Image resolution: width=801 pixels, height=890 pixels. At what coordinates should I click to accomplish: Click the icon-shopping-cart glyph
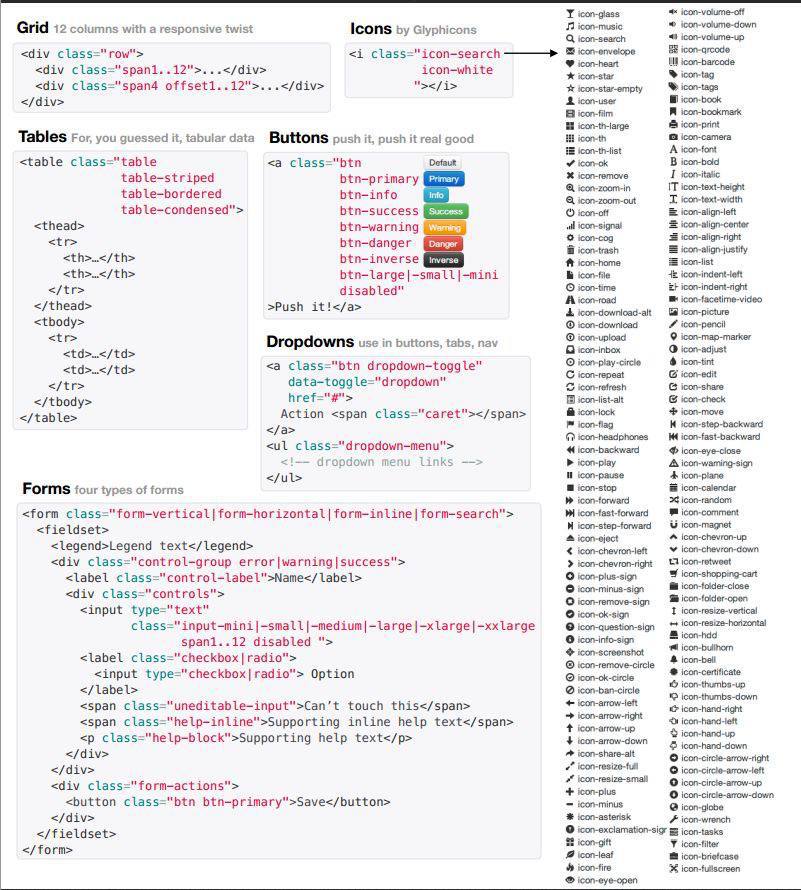pos(673,574)
